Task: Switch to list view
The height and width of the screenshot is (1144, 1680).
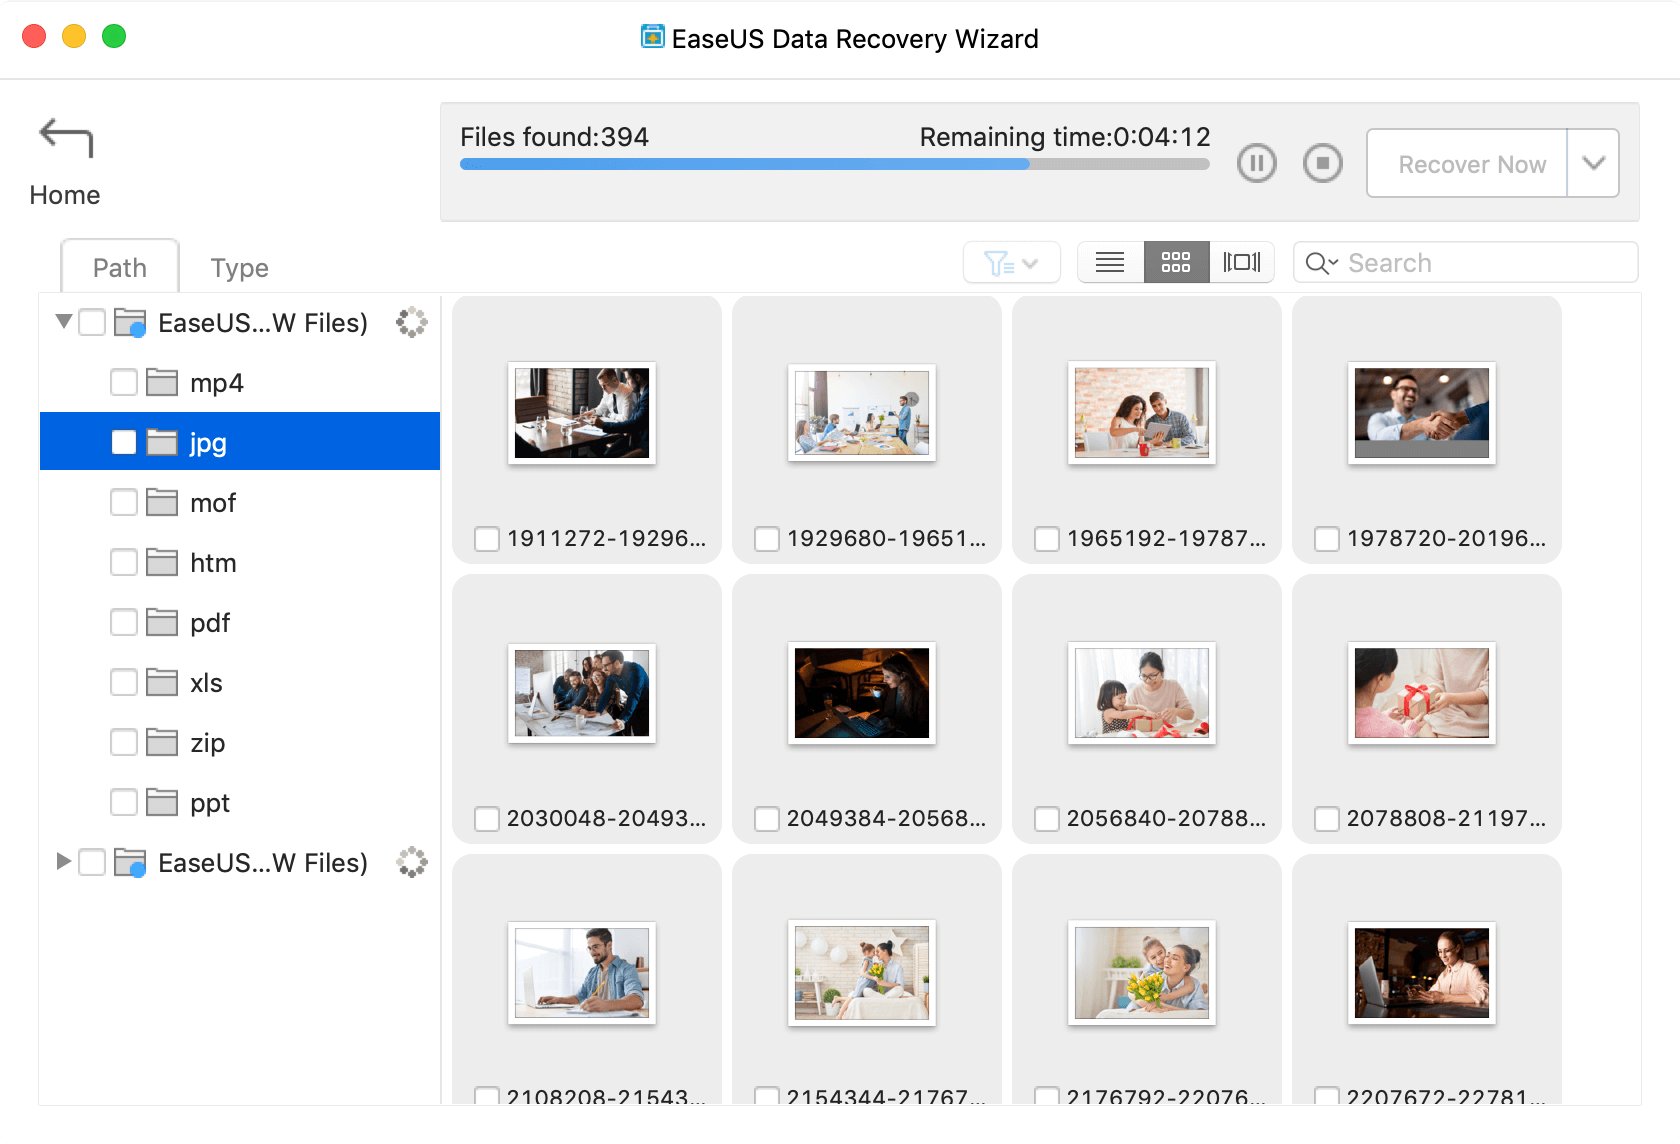Action: coord(1110,263)
